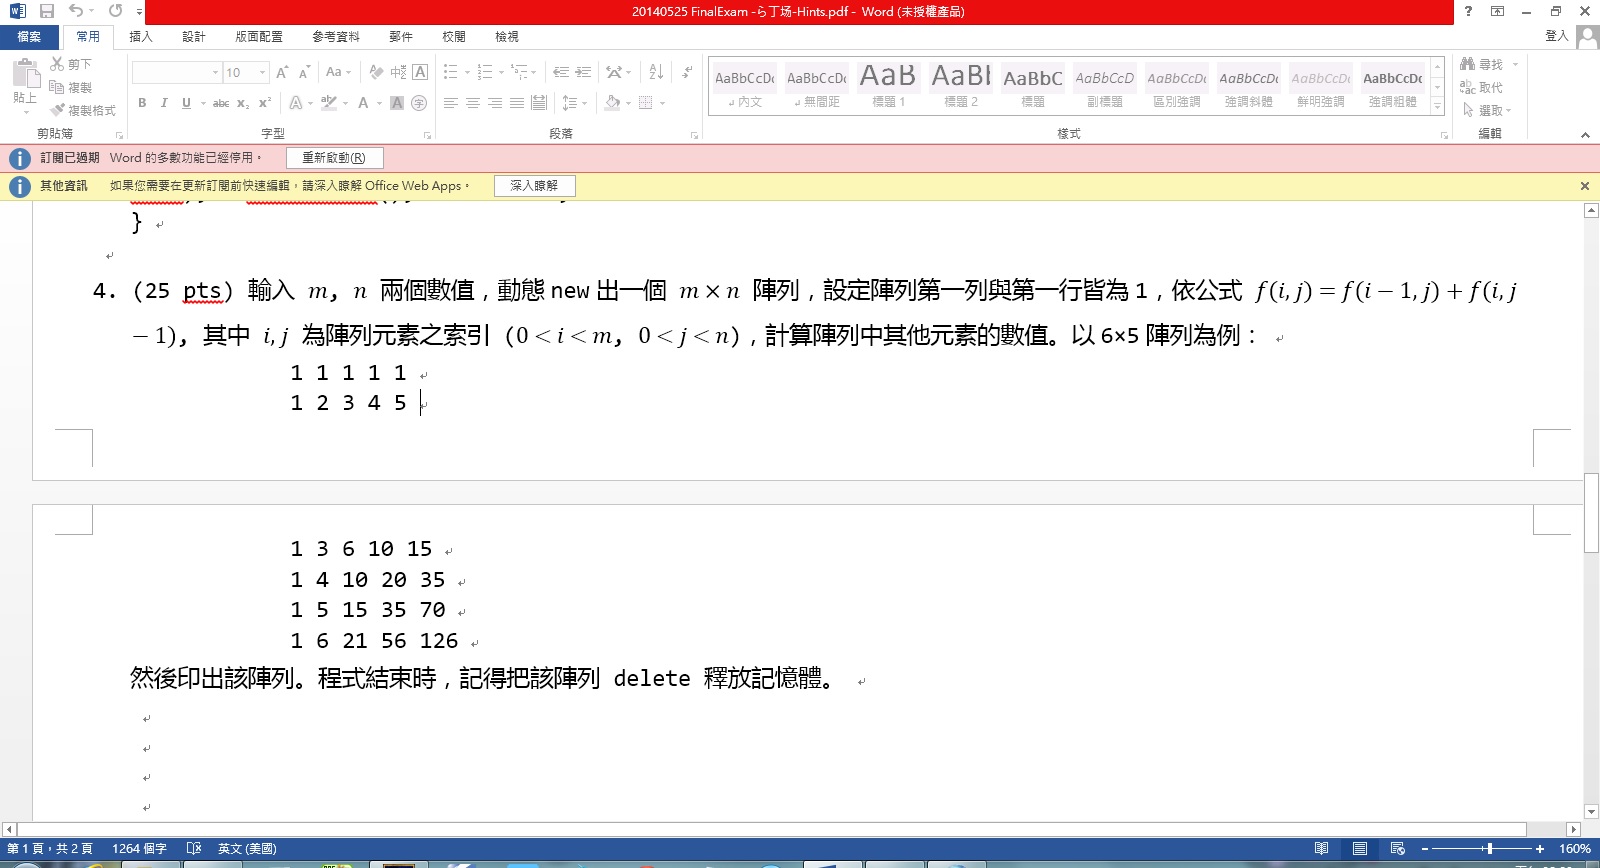This screenshot has height=868, width=1600.
Task: Click the Clear Formatting eraser icon
Action: (x=376, y=72)
